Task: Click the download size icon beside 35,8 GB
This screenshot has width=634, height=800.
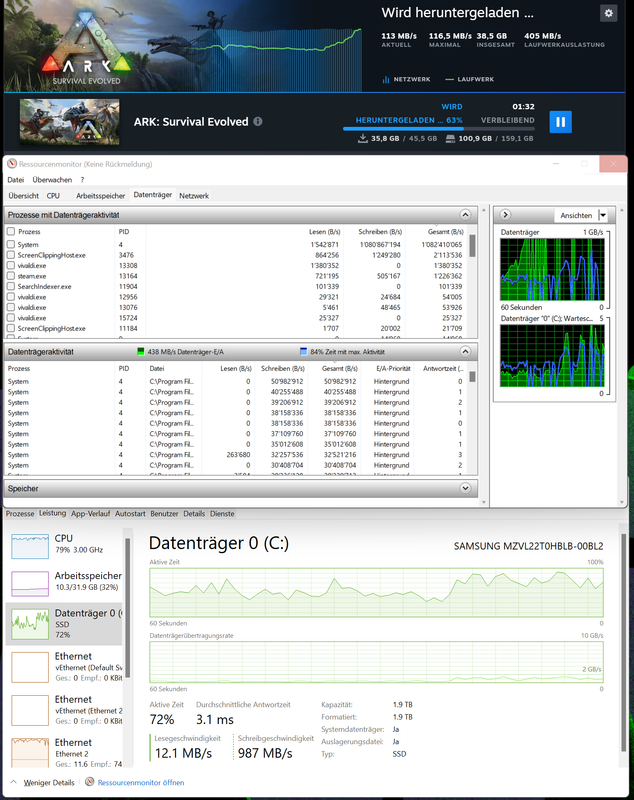Action: [363, 138]
